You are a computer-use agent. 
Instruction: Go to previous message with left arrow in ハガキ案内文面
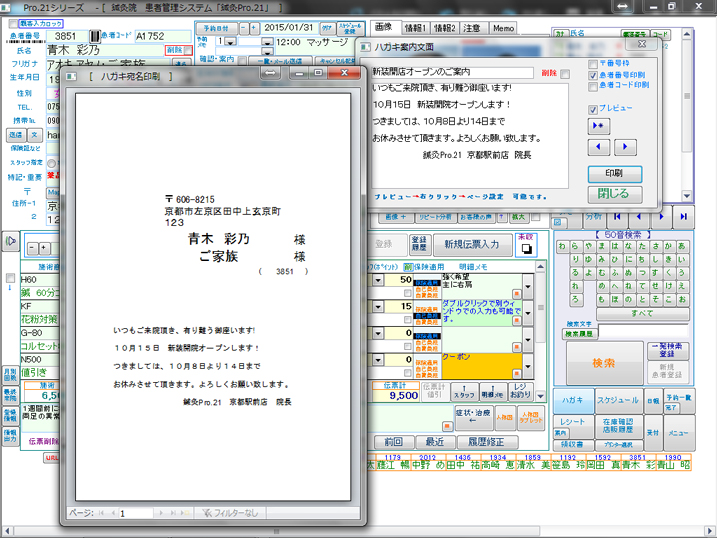coord(598,147)
